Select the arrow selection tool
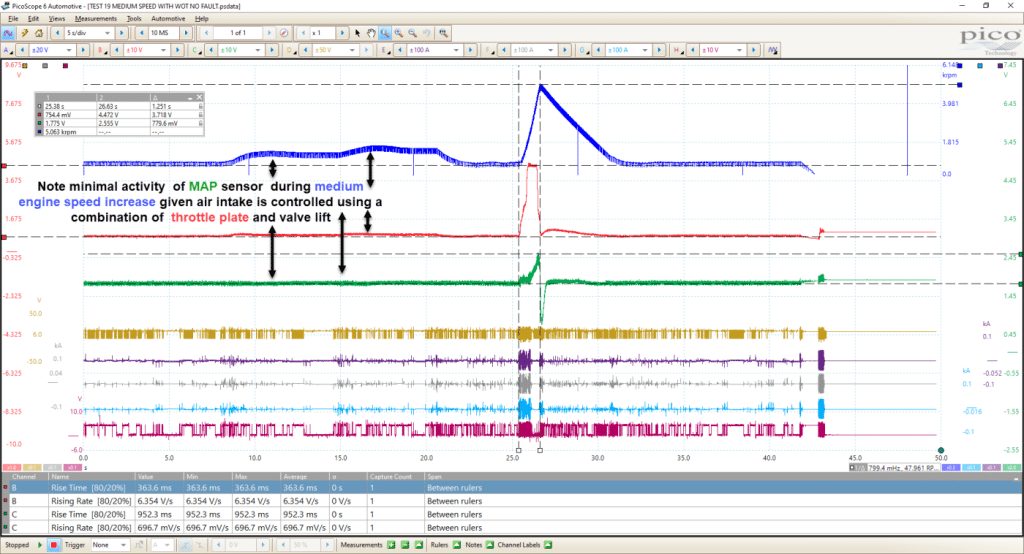 (357, 33)
